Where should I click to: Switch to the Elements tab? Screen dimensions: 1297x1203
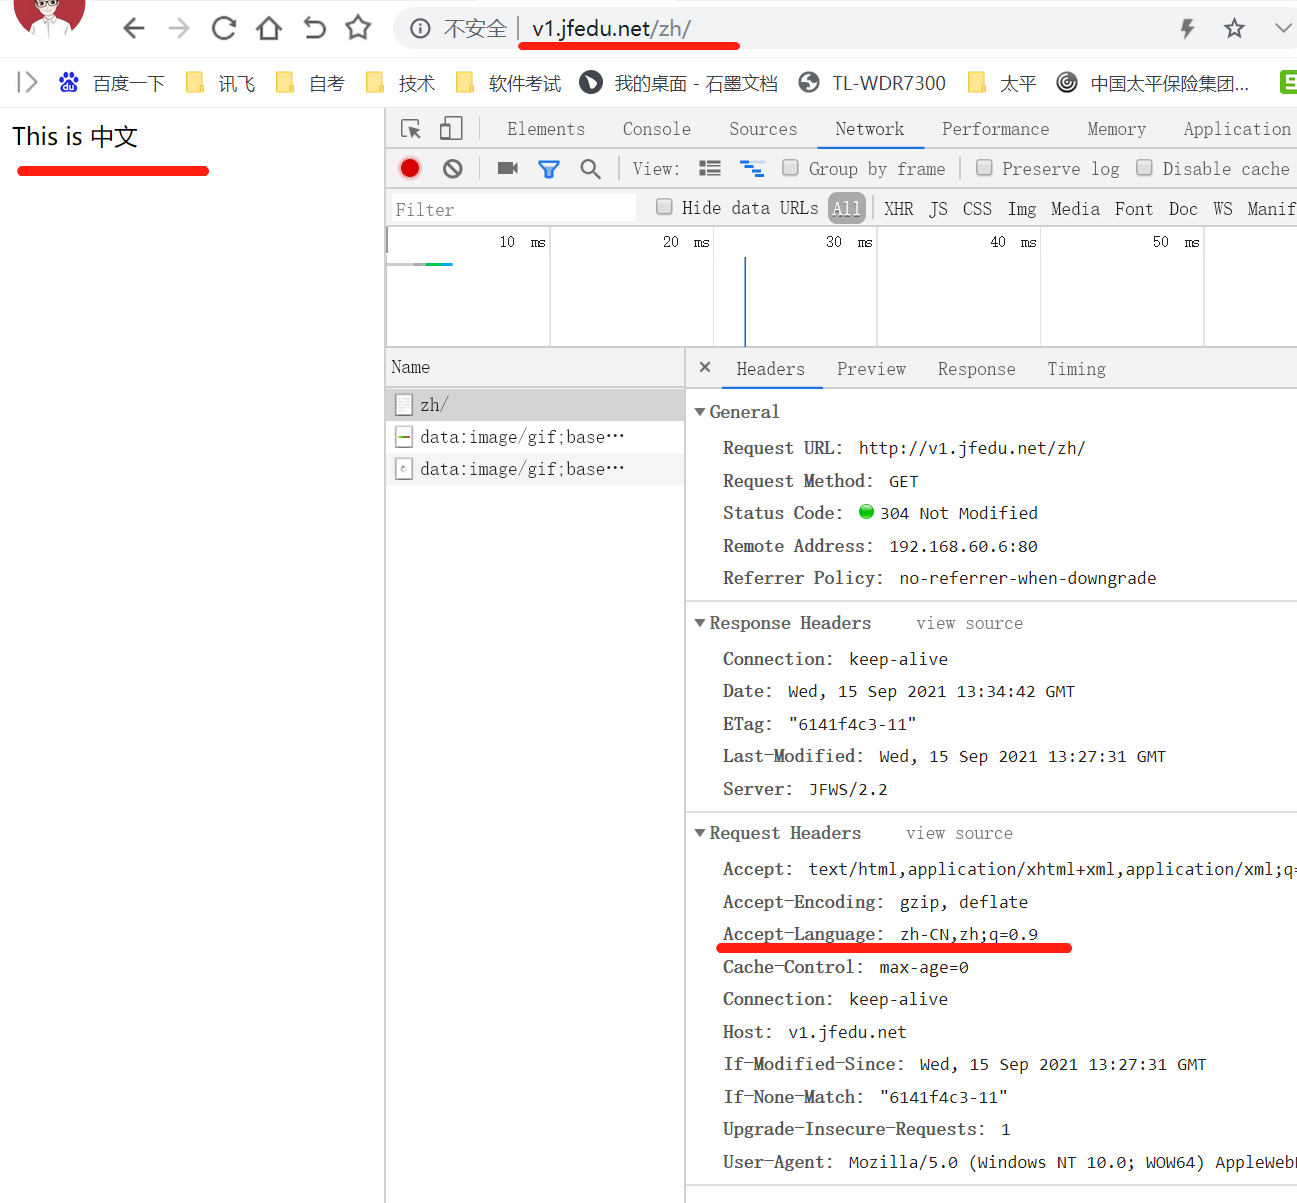click(546, 129)
